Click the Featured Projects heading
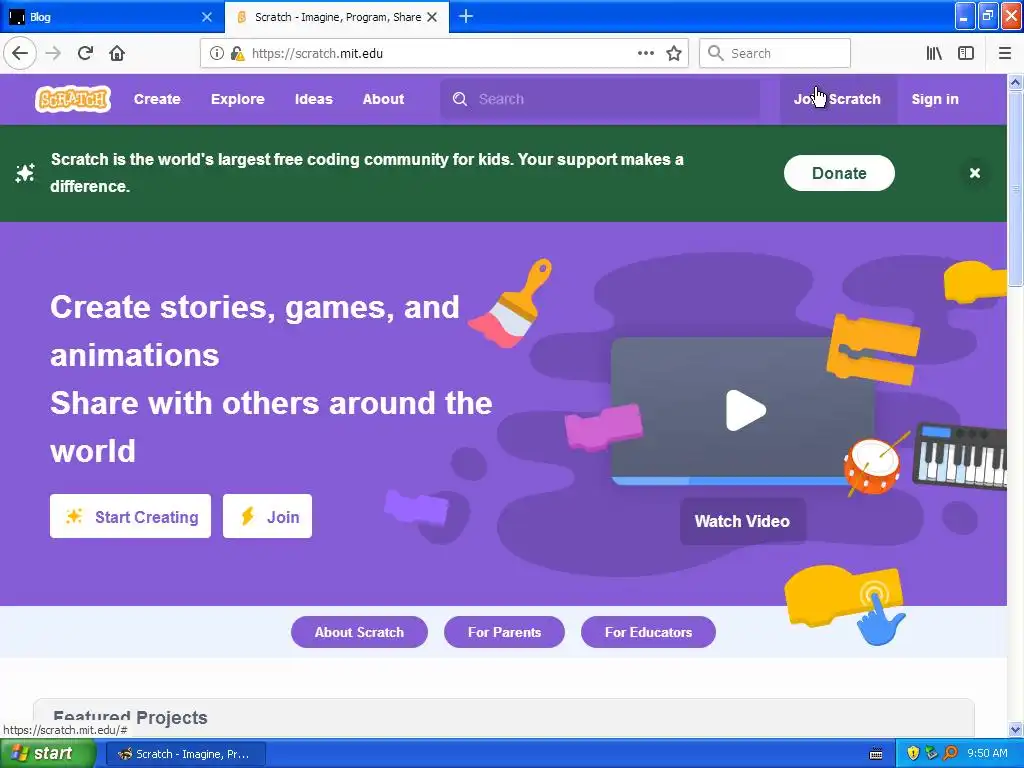This screenshot has width=1024, height=768. [x=130, y=717]
